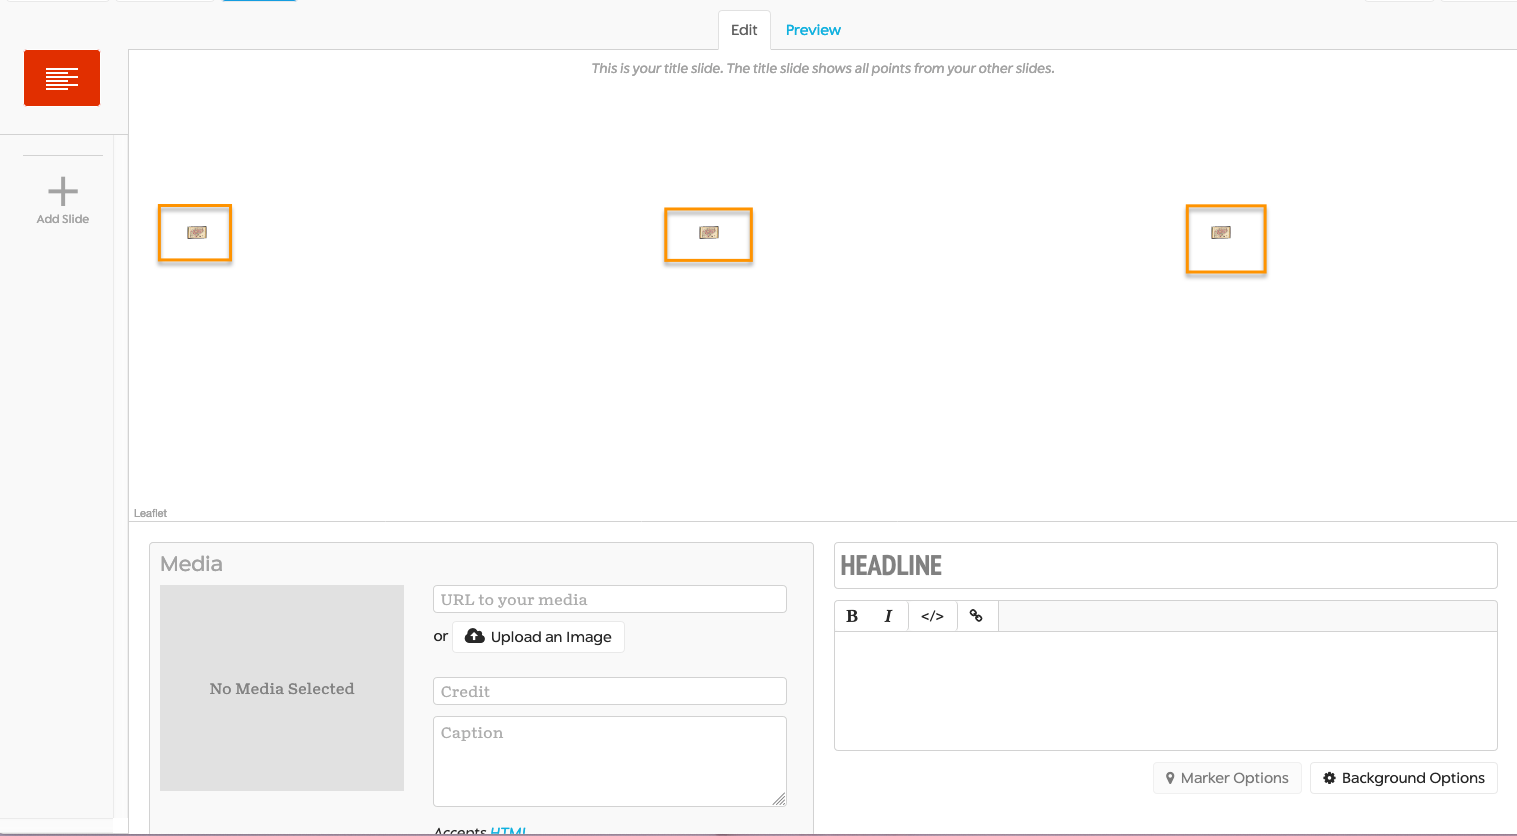
Task: Click the No Media Selected placeholder
Action: [282, 688]
